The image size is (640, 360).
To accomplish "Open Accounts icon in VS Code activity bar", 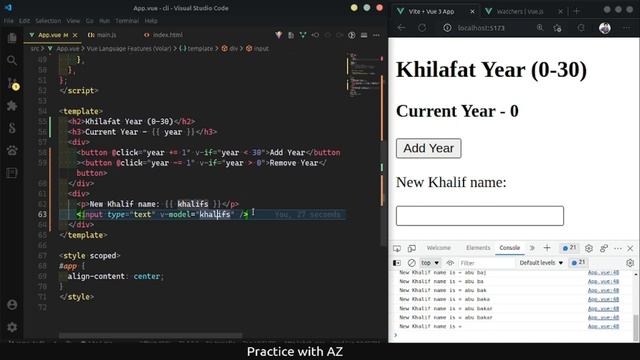I will click(12, 305).
